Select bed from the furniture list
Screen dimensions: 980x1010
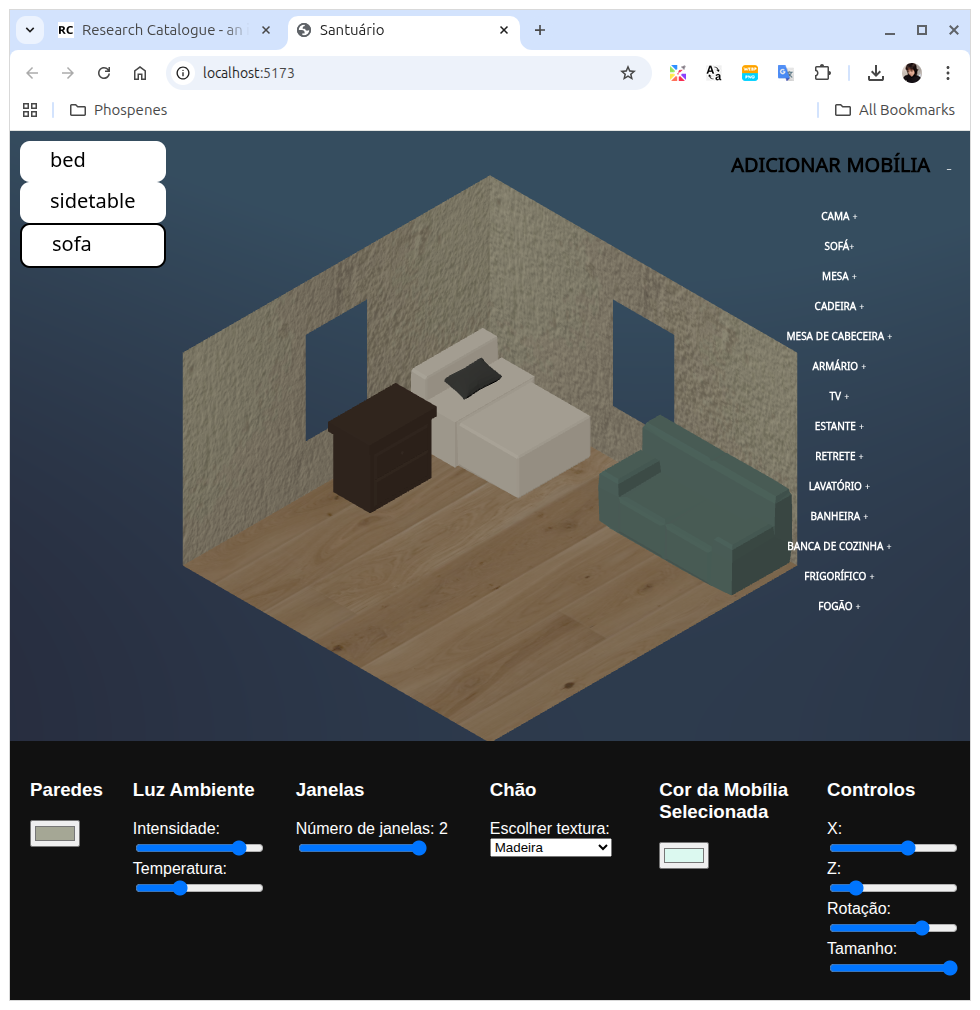(93, 161)
